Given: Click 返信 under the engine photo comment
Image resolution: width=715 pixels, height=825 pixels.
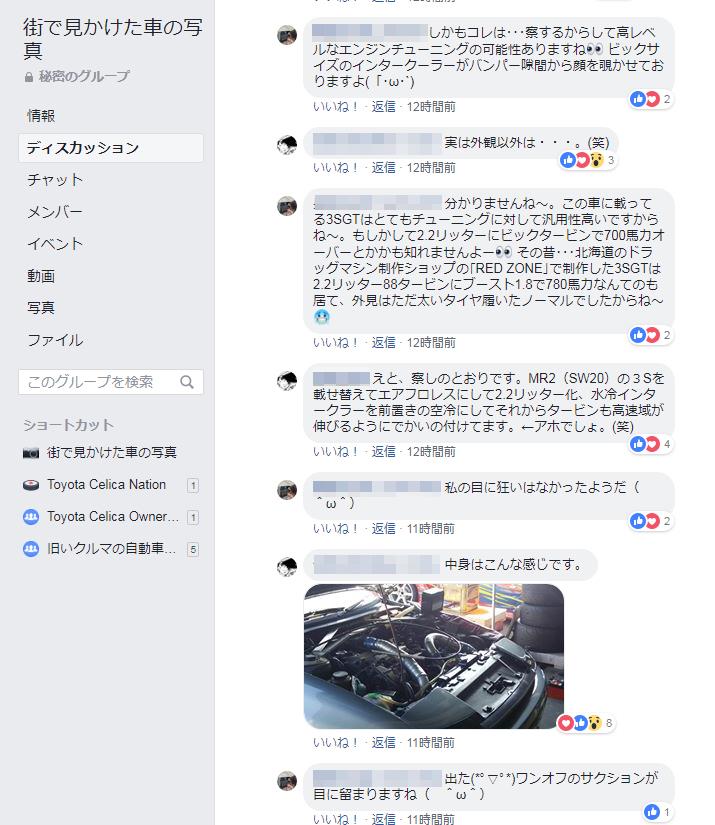Looking at the screenshot, I should pos(384,742).
